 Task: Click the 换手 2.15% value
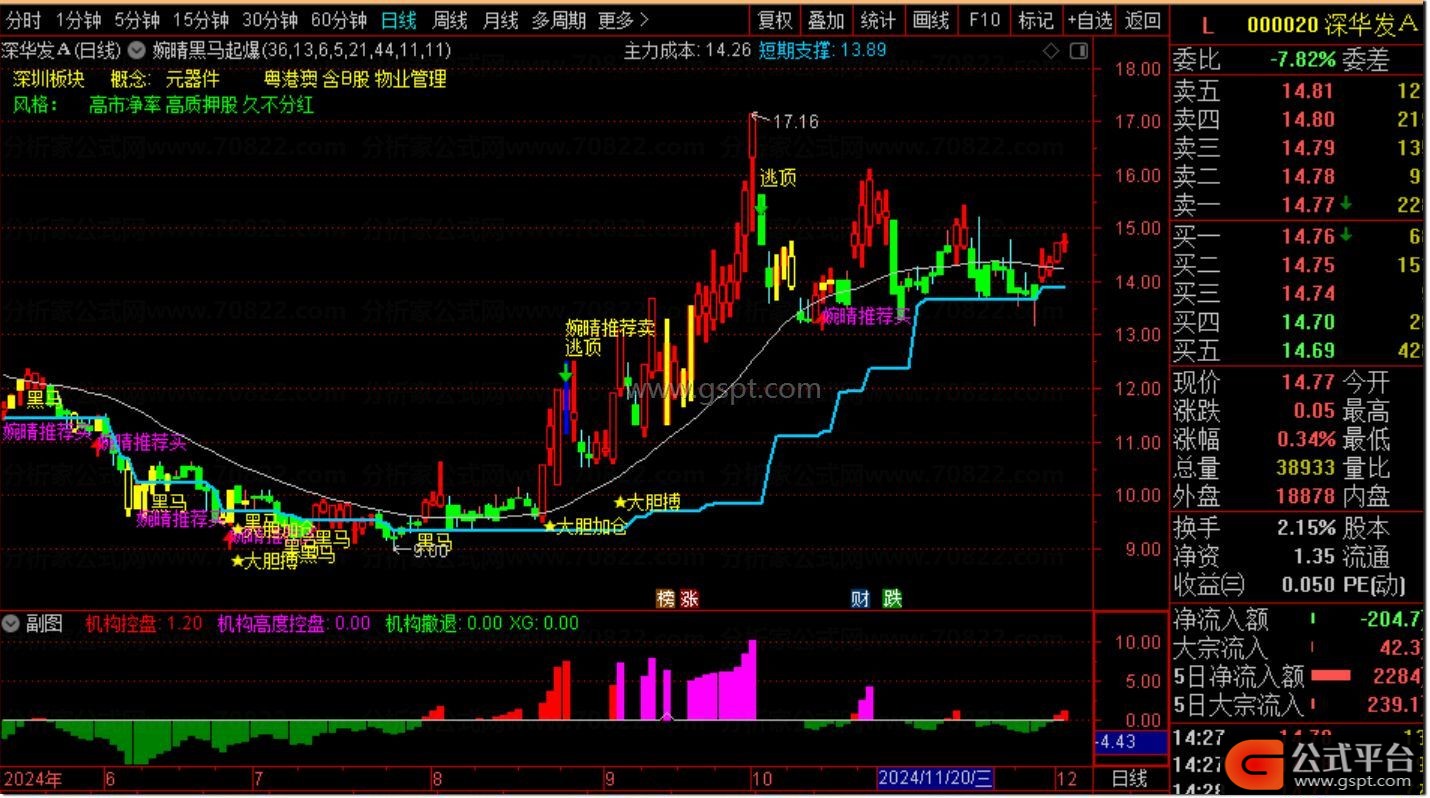(x=1306, y=528)
